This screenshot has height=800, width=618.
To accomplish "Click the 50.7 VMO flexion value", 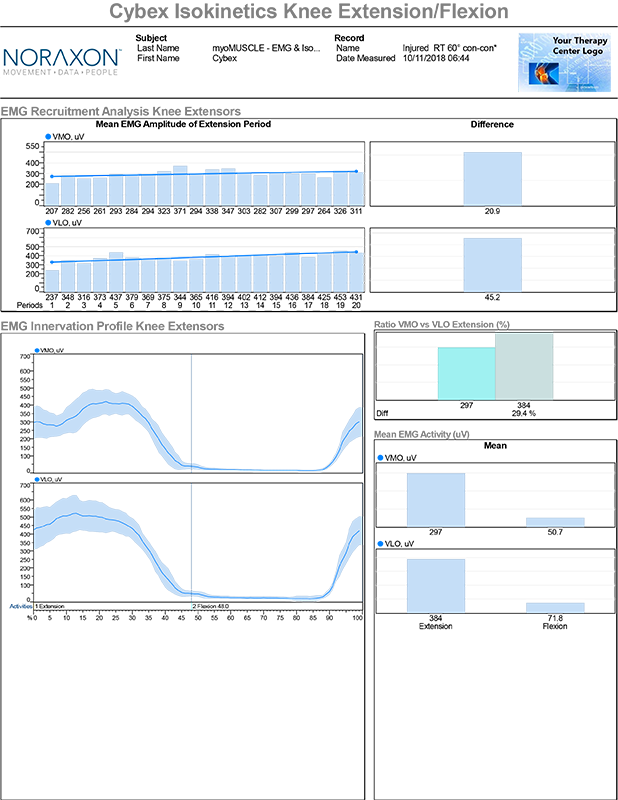I will coord(555,532).
